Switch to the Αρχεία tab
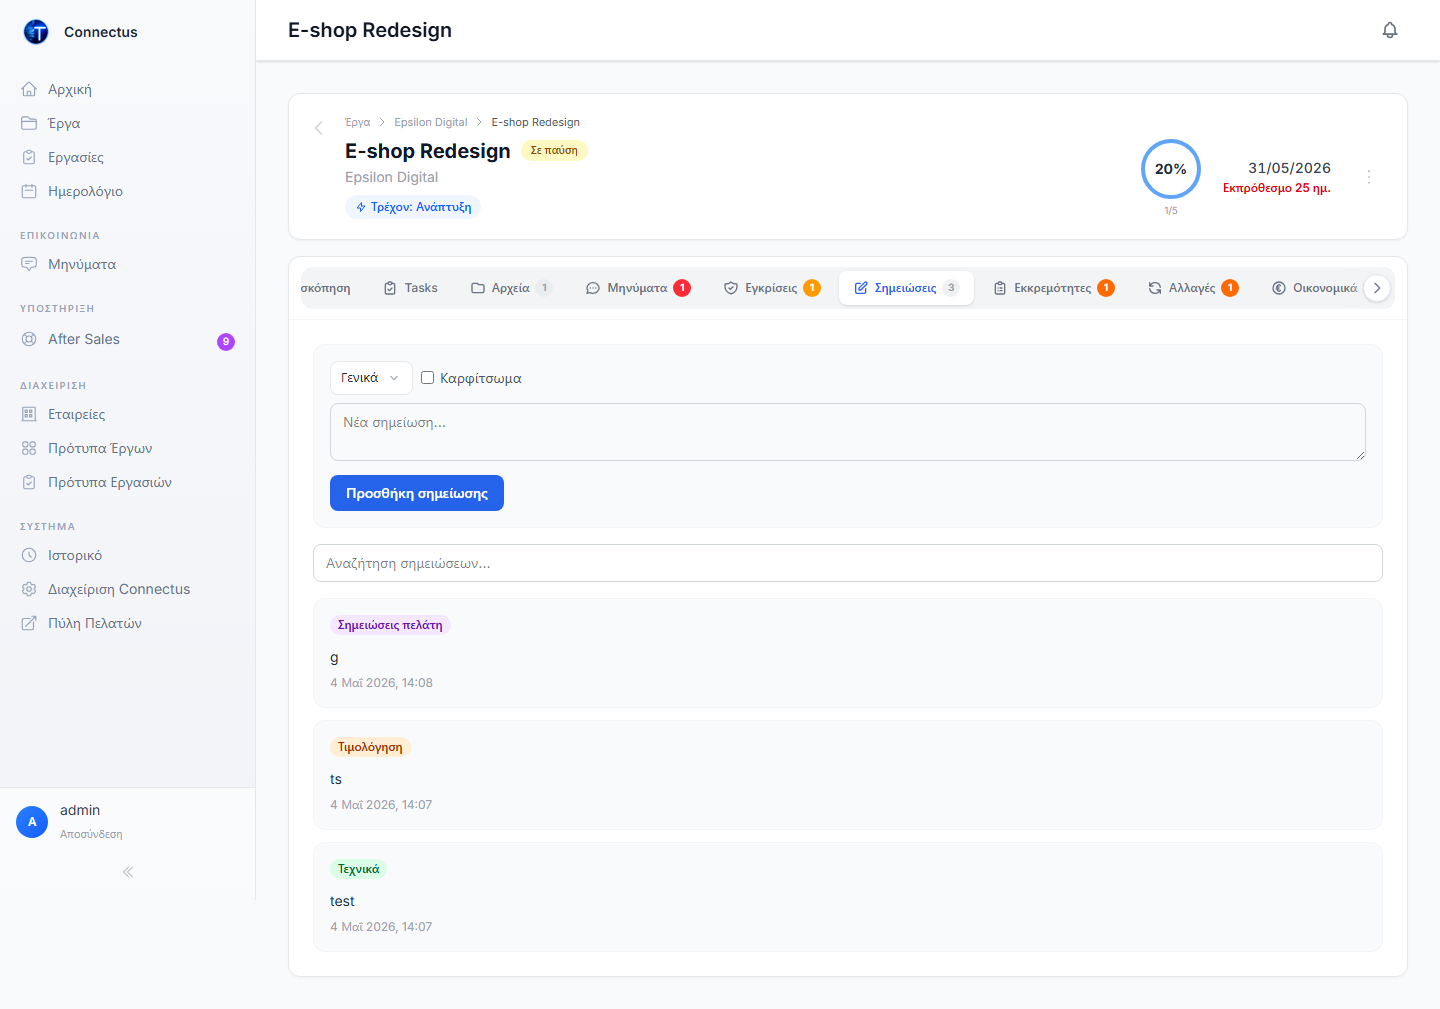This screenshot has width=1440, height=1009. click(512, 288)
